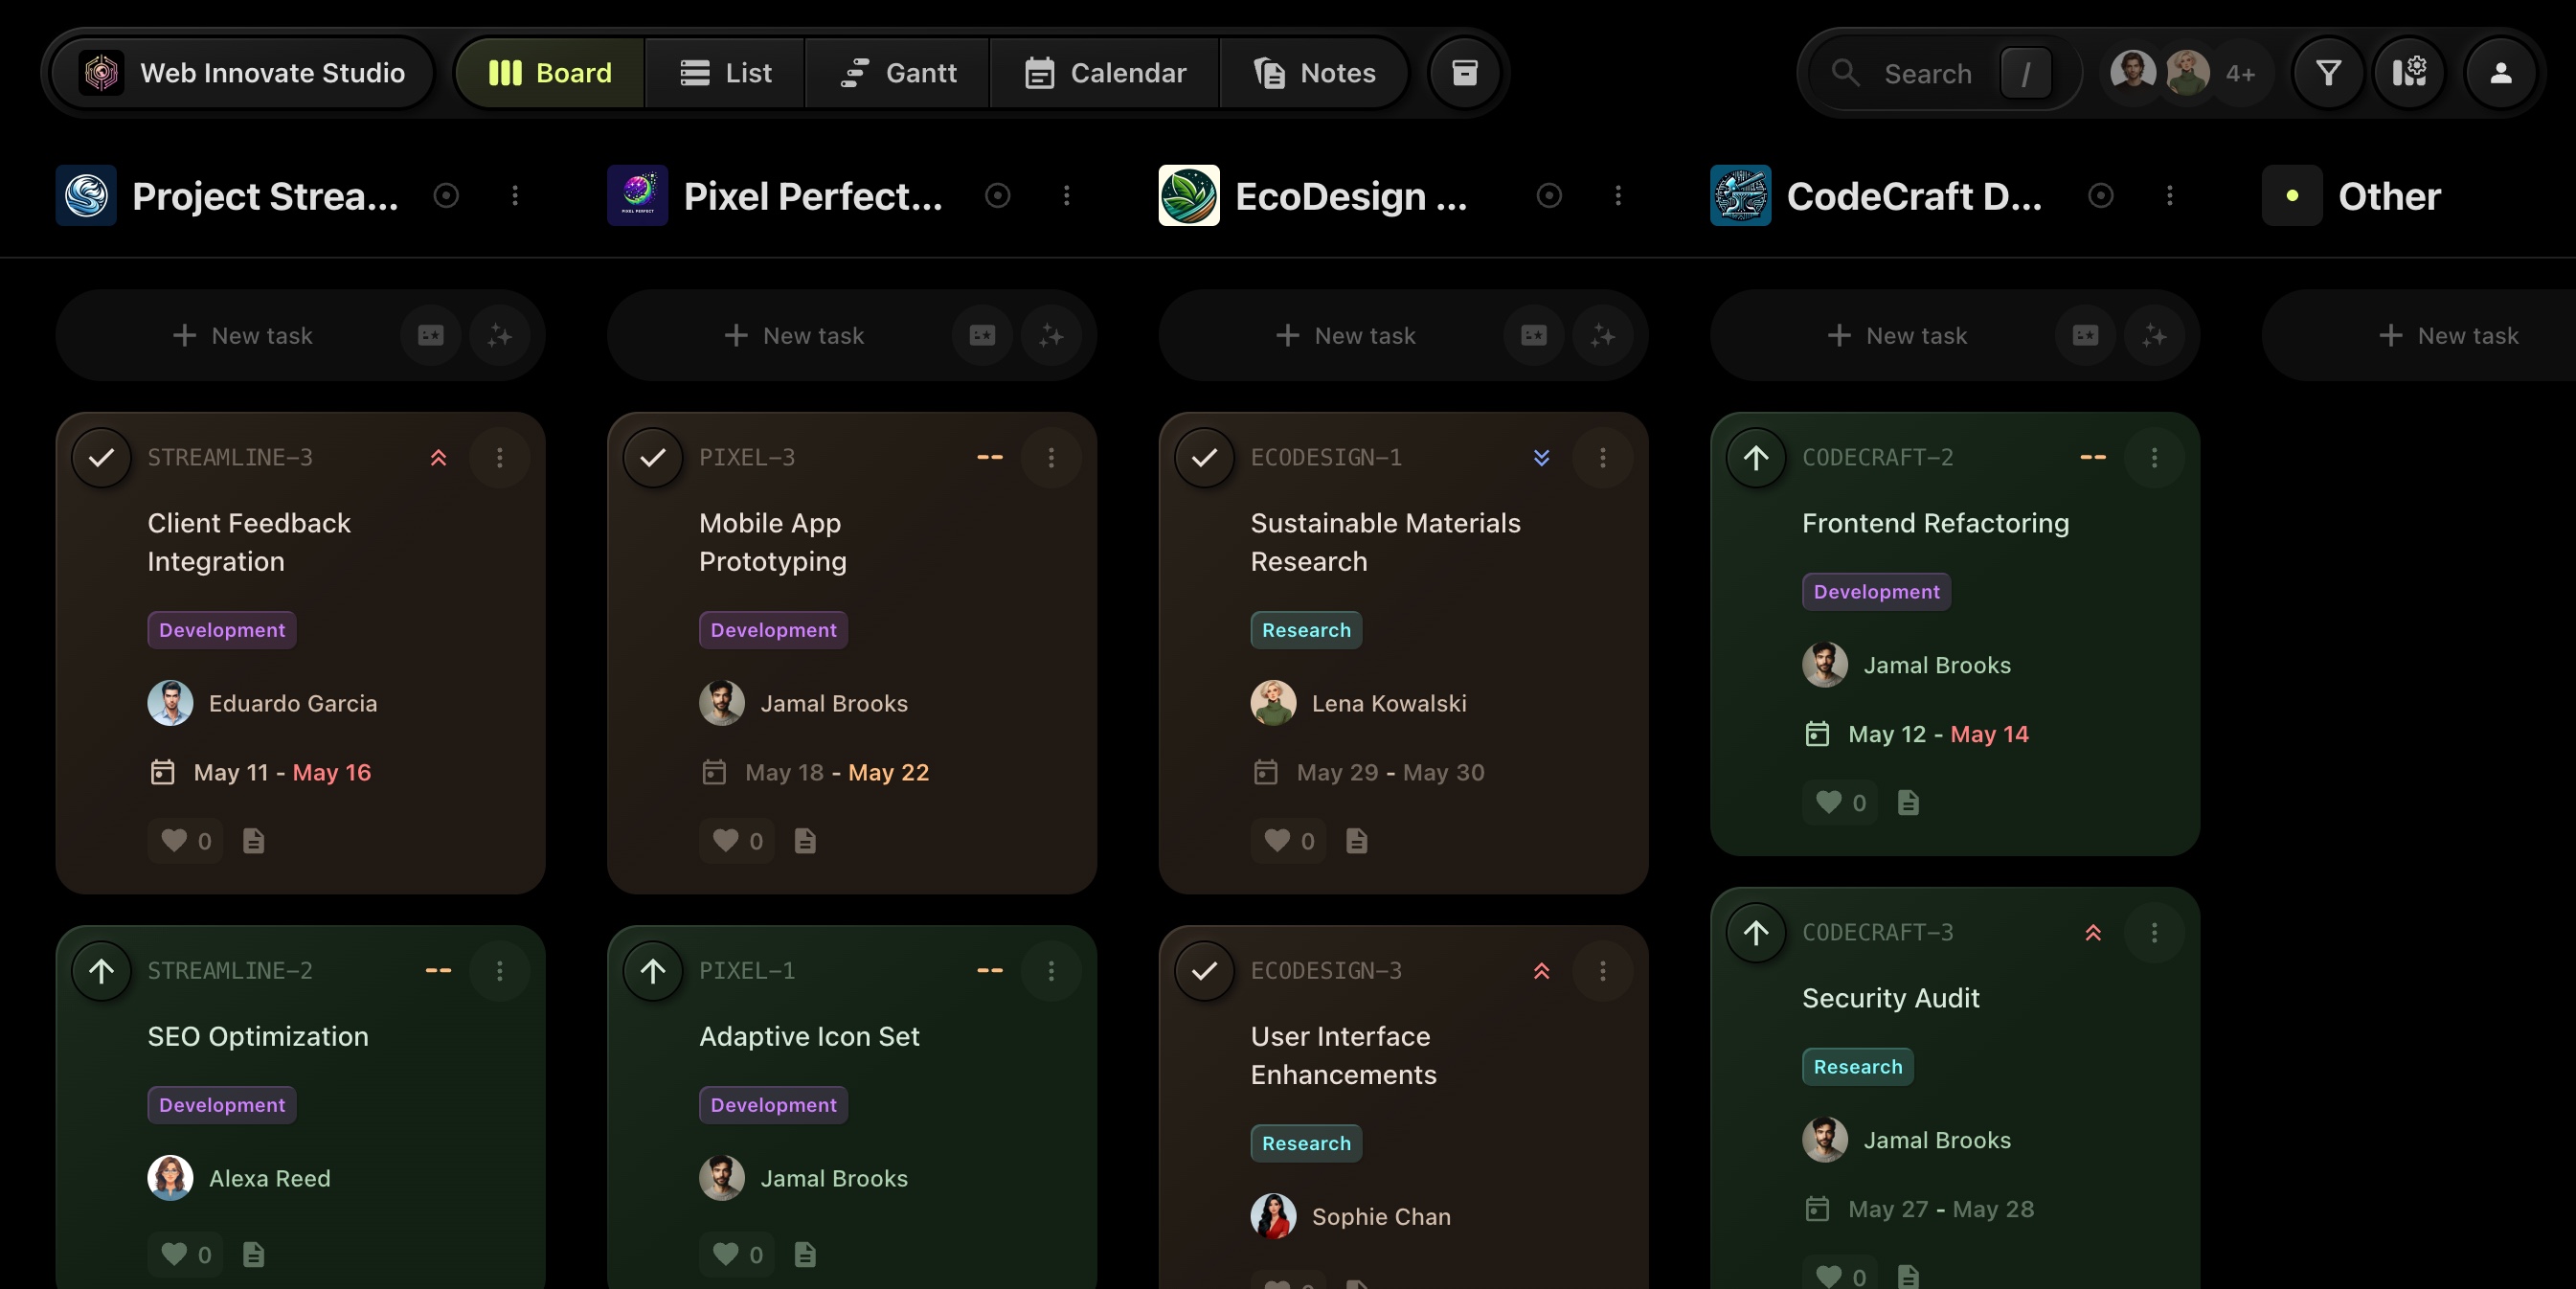Click the Development tag on SEO Optimization
The image size is (2576, 1289).
pos(222,1105)
